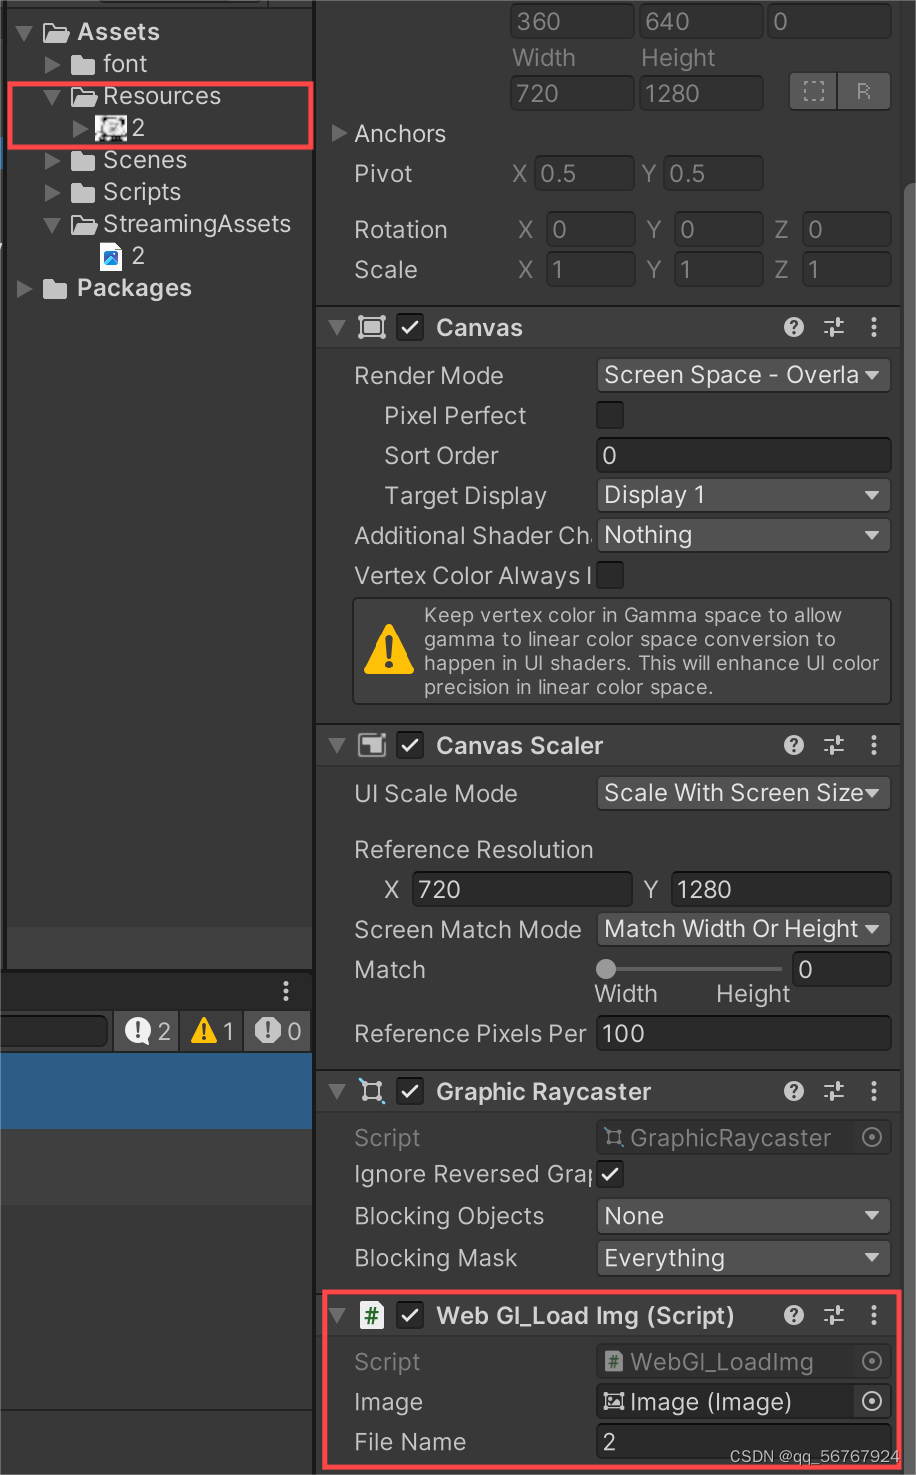Open Canvas Scaler preset settings icon
Screen dimensions: 916x1475
pyautogui.click(x=834, y=745)
